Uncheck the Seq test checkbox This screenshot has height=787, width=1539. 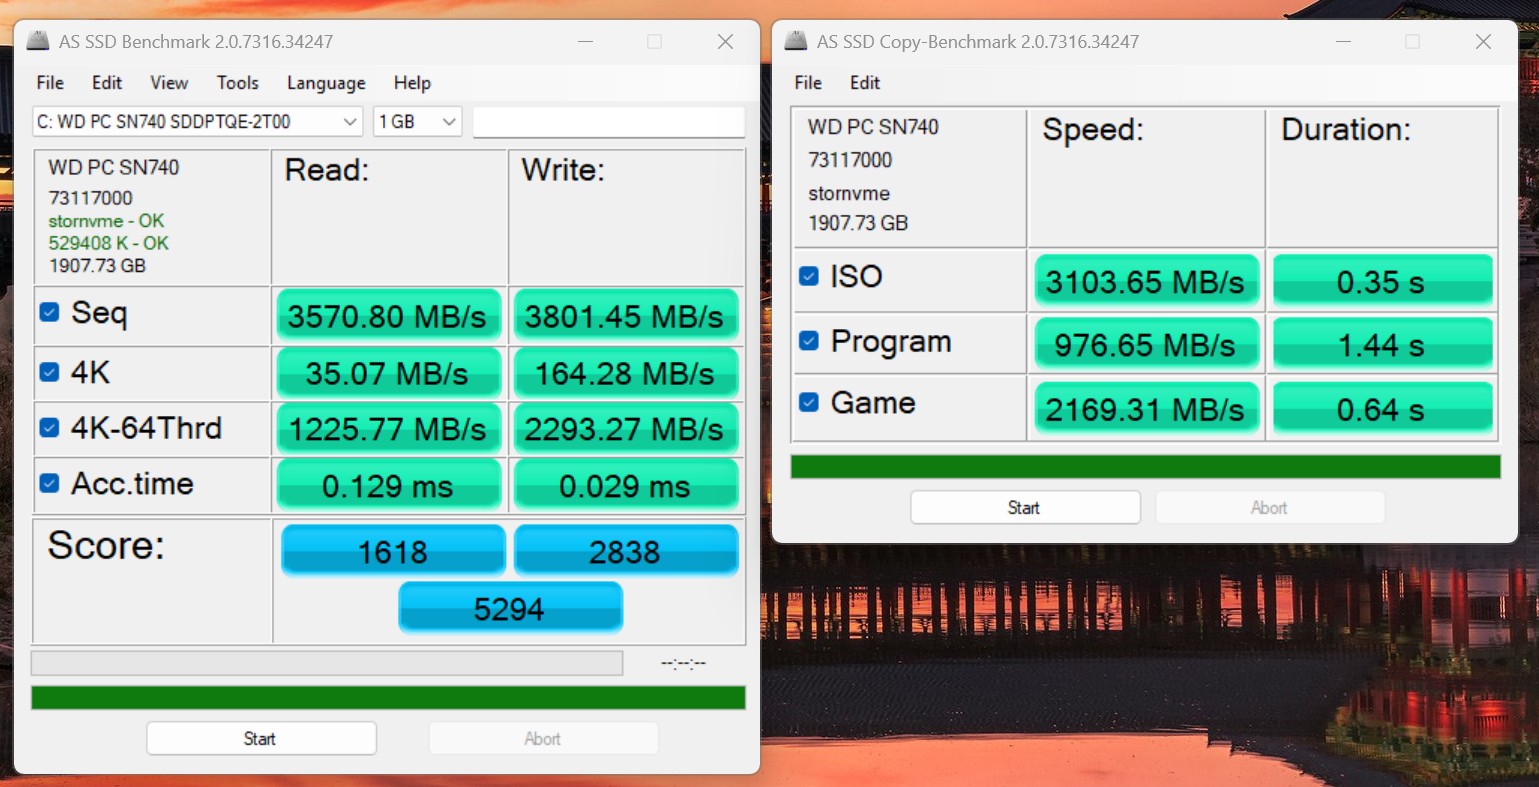point(49,312)
